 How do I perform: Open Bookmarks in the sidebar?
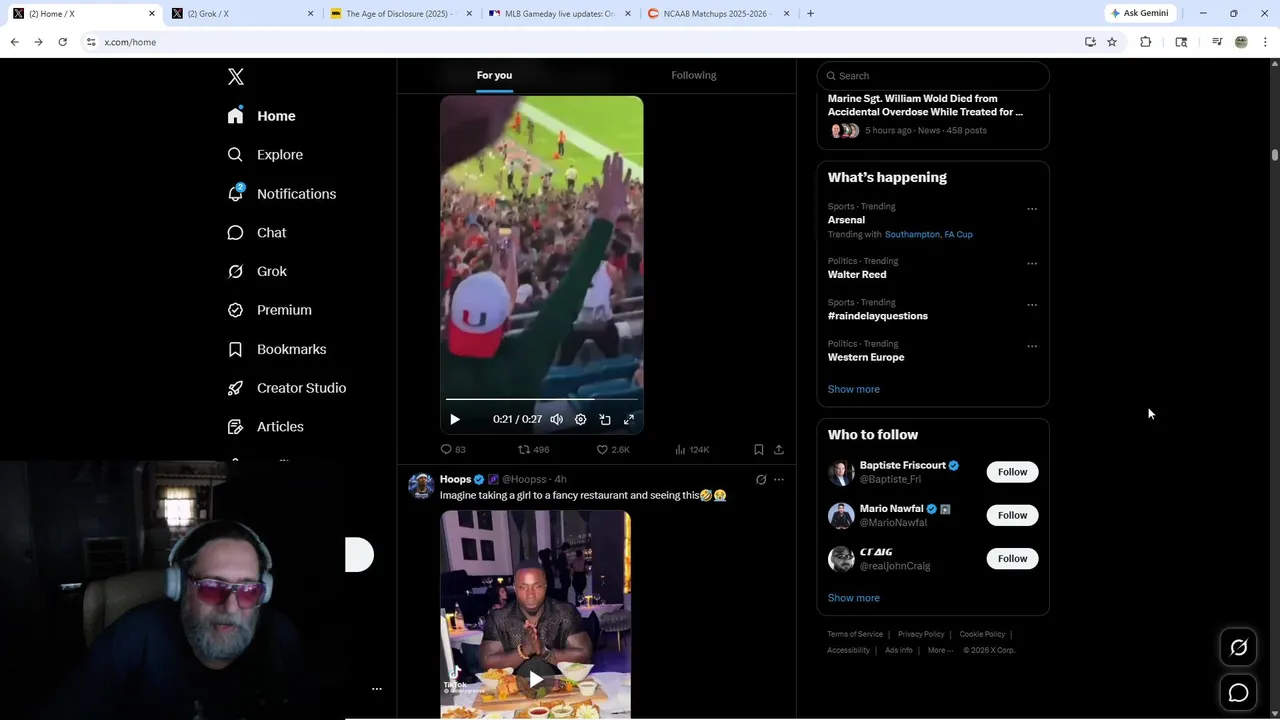point(277,349)
